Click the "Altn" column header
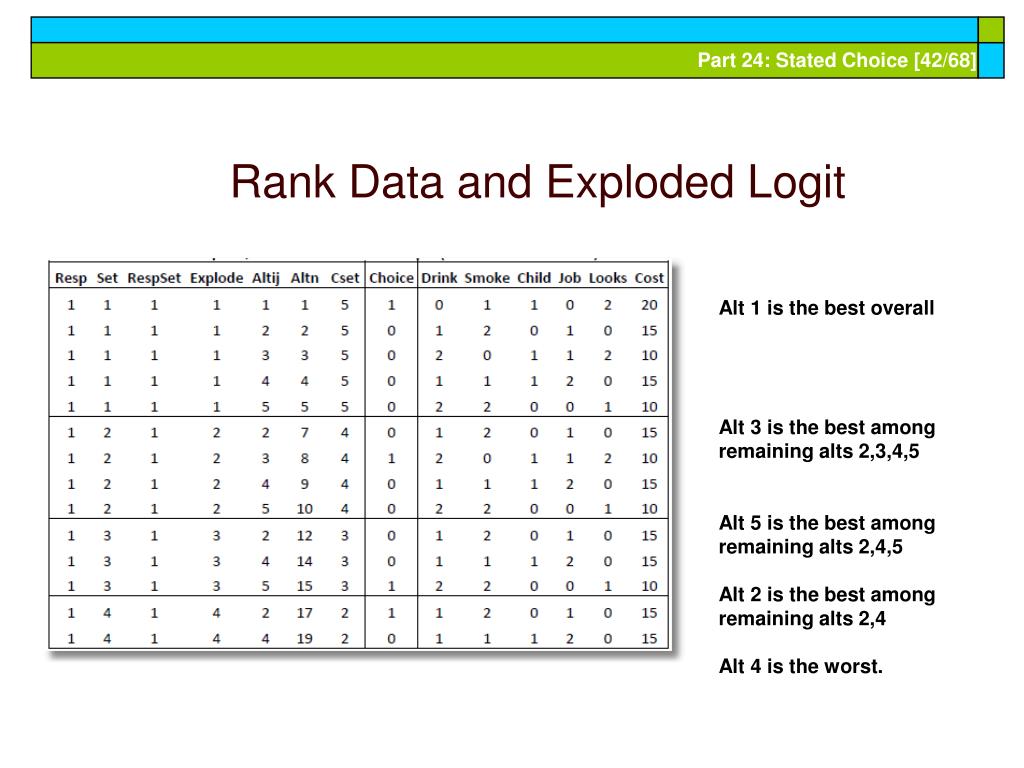Screen dimensions: 1024x768 click(304, 278)
